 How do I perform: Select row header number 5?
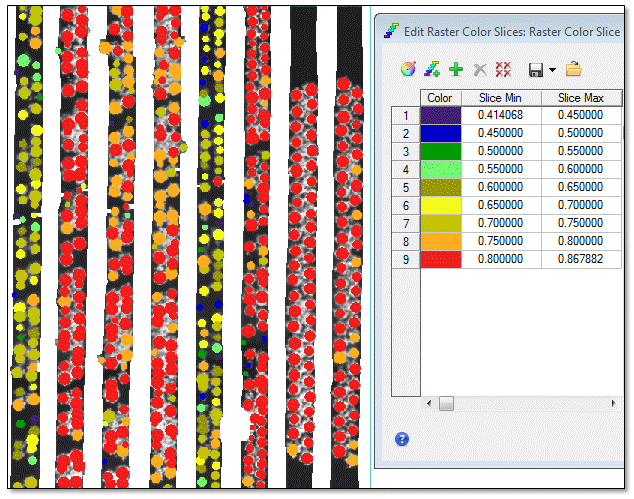pos(406,188)
